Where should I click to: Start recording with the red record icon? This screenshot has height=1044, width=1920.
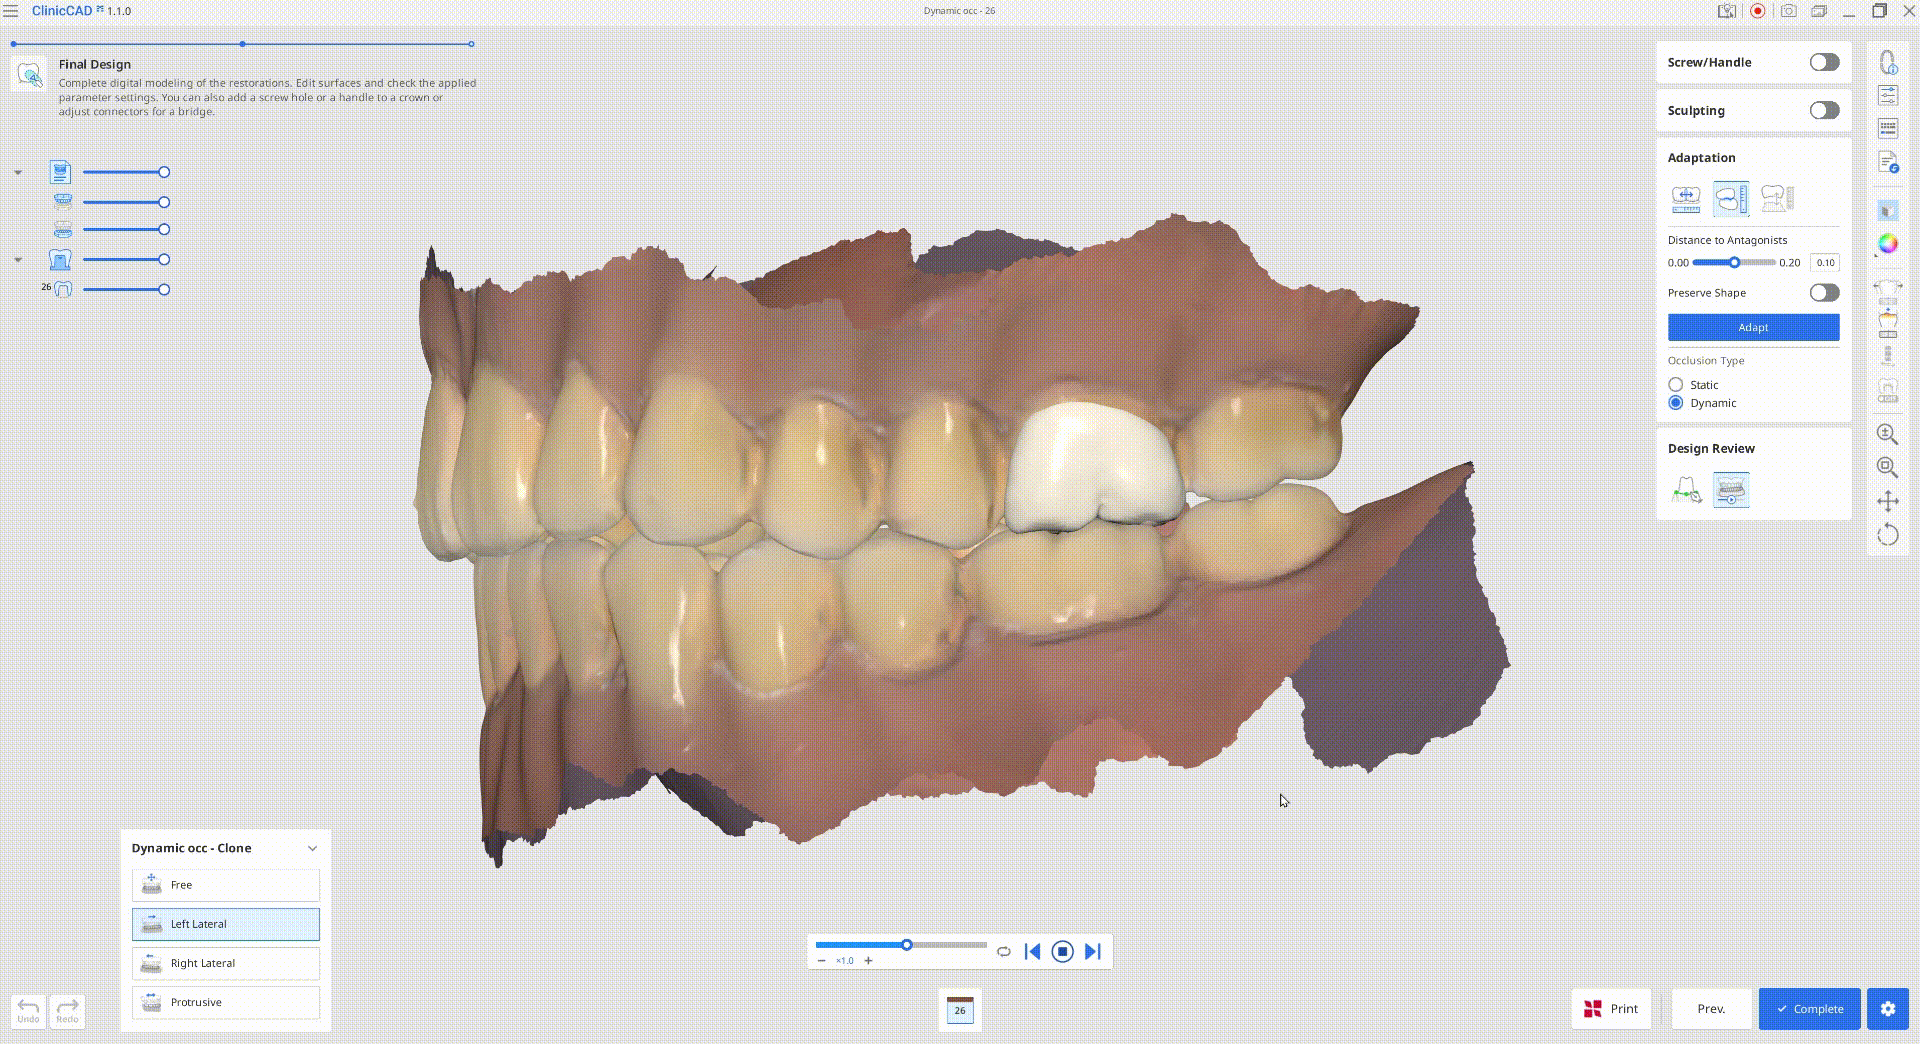(x=1757, y=11)
